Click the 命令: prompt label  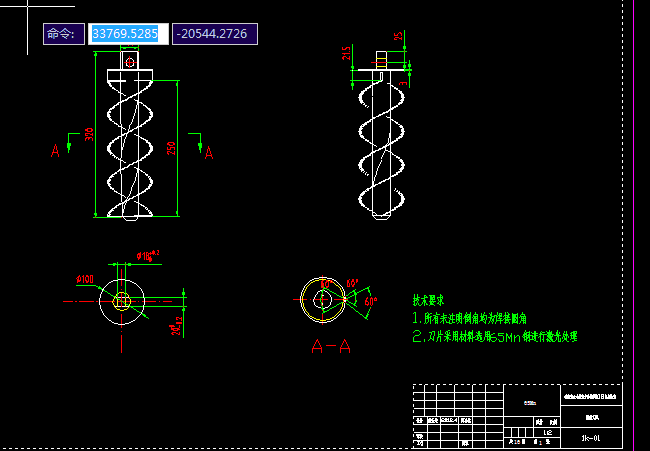coord(64,34)
